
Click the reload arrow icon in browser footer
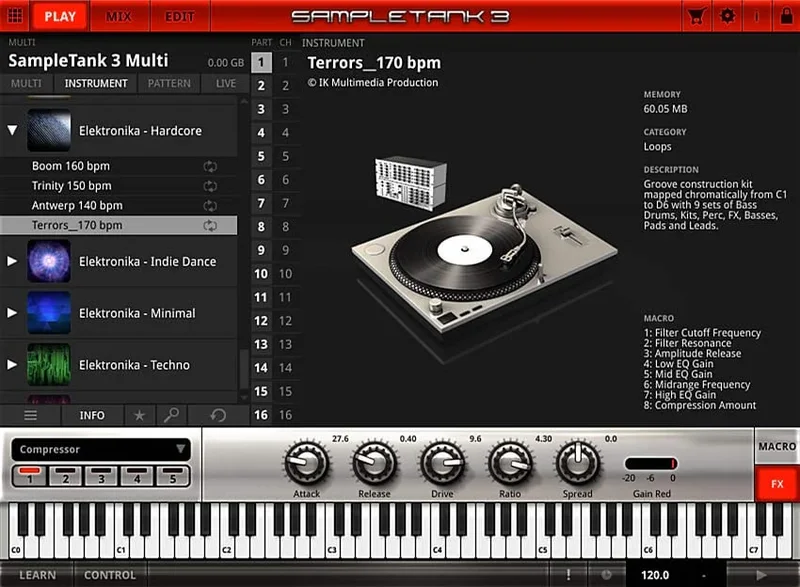[x=218, y=415]
